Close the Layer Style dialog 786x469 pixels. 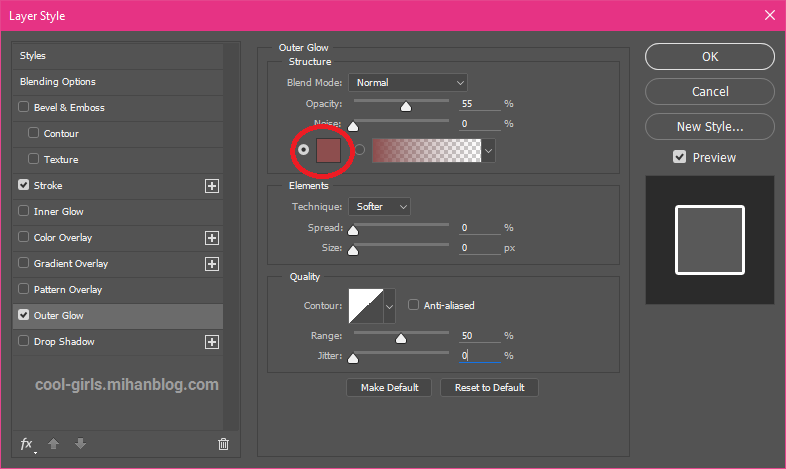point(770,16)
